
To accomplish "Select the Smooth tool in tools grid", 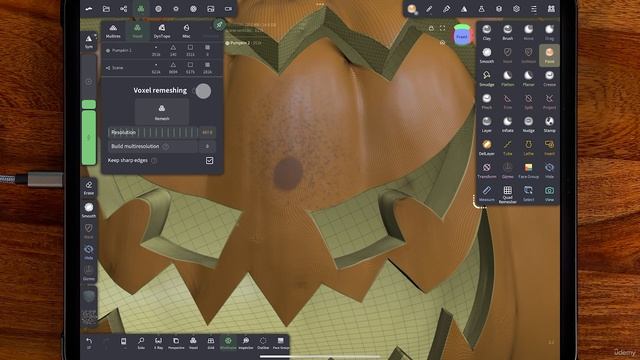I will [487, 55].
